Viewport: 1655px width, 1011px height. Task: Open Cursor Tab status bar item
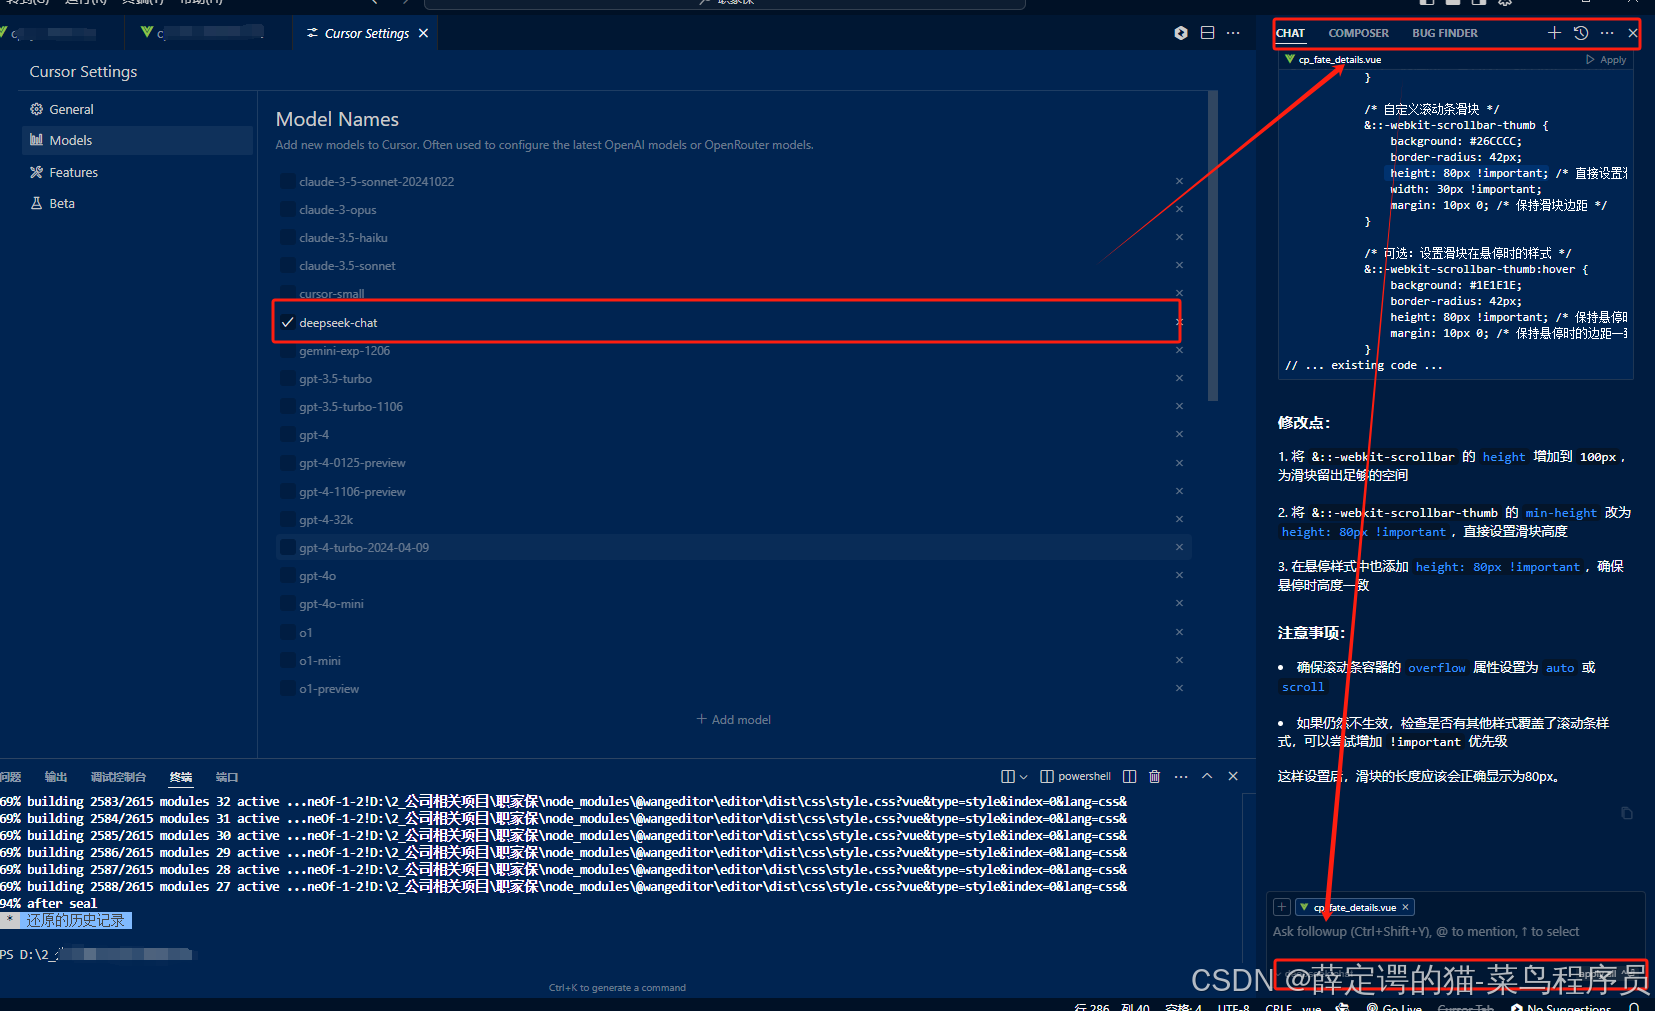click(x=1466, y=1006)
